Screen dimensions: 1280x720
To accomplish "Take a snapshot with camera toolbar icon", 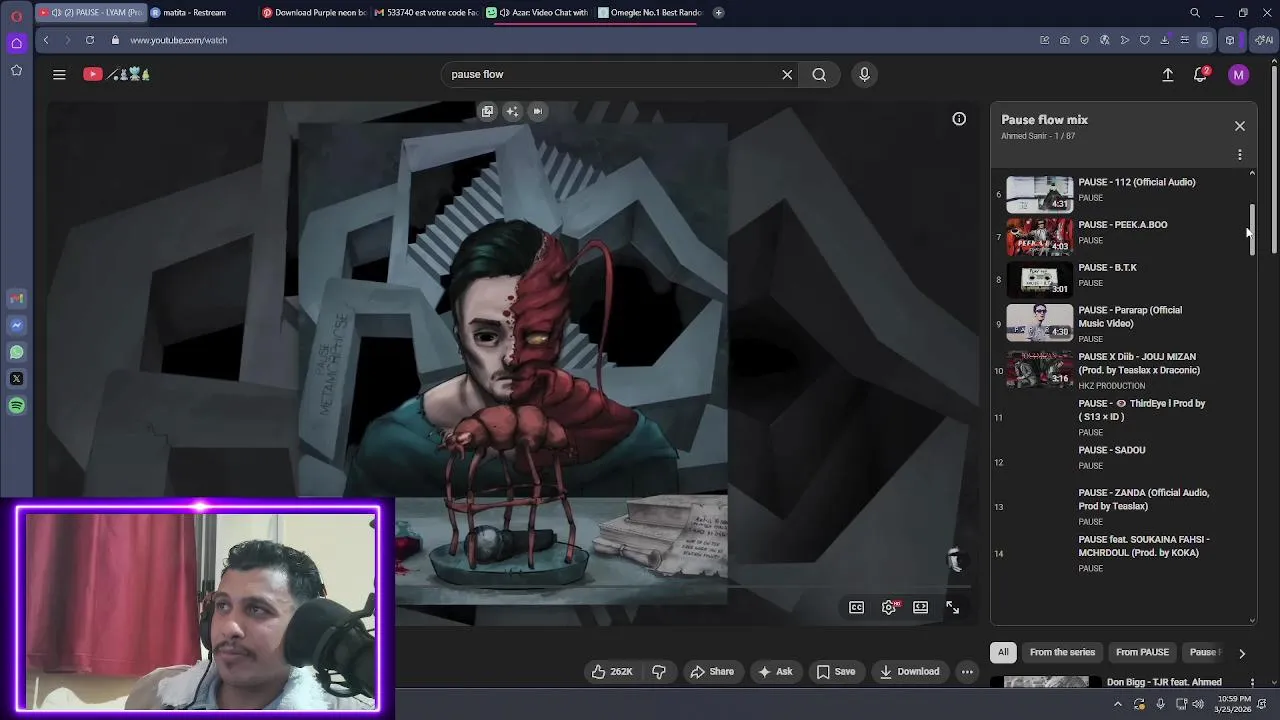I will pyautogui.click(x=1065, y=40).
